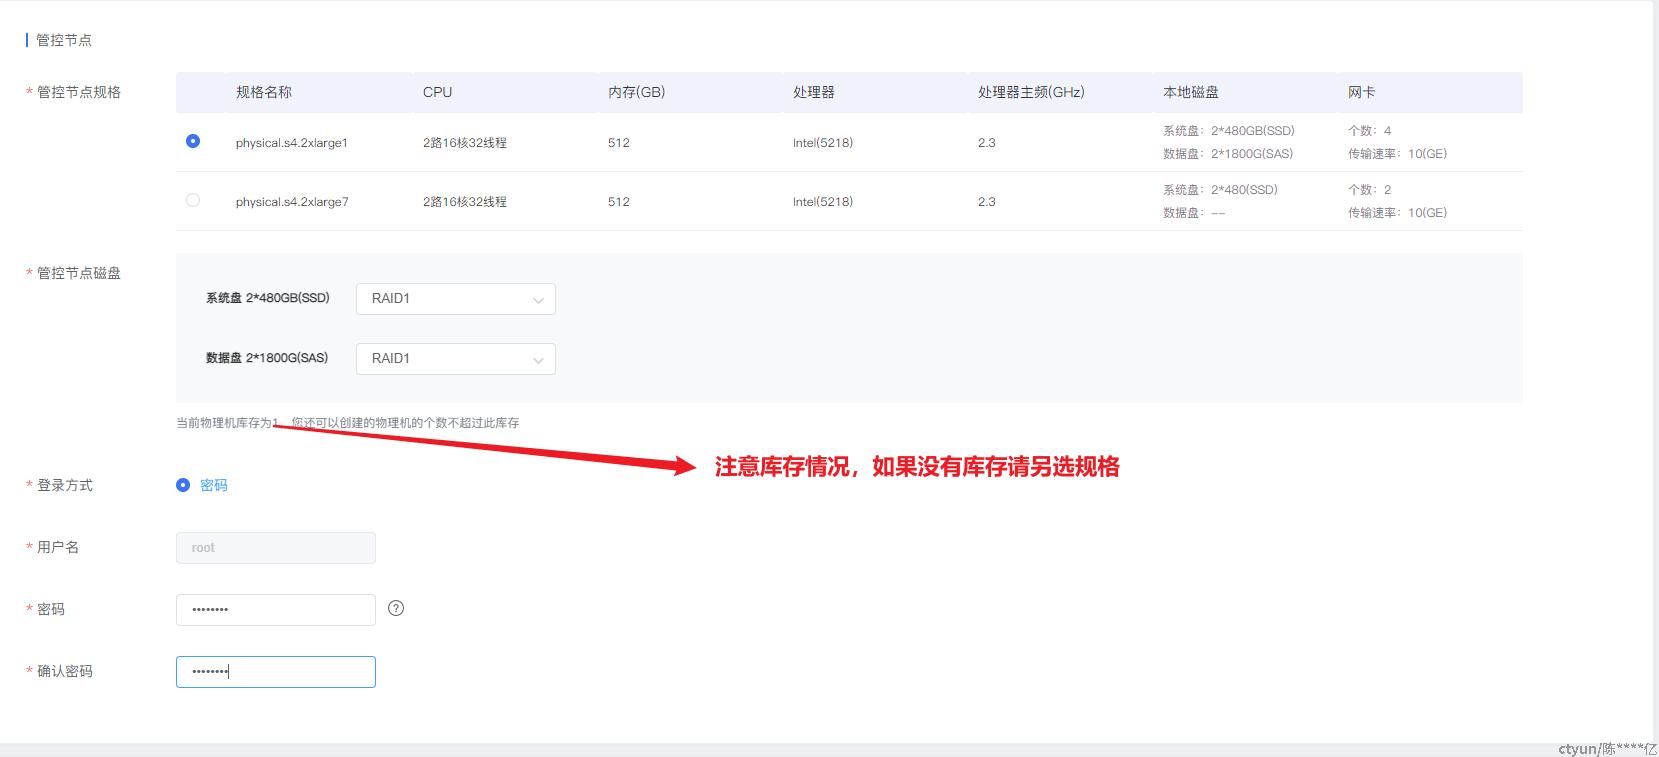This screenshot has width=1659, height=757.
Task: Select the physical.s4.2xlarge7 spec radio button
Action: point(193,200)
